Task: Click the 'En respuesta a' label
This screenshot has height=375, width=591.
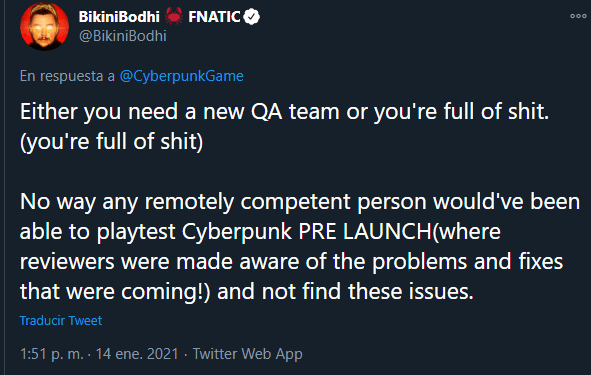Action: pyautogui.click(x=67, y=76)
